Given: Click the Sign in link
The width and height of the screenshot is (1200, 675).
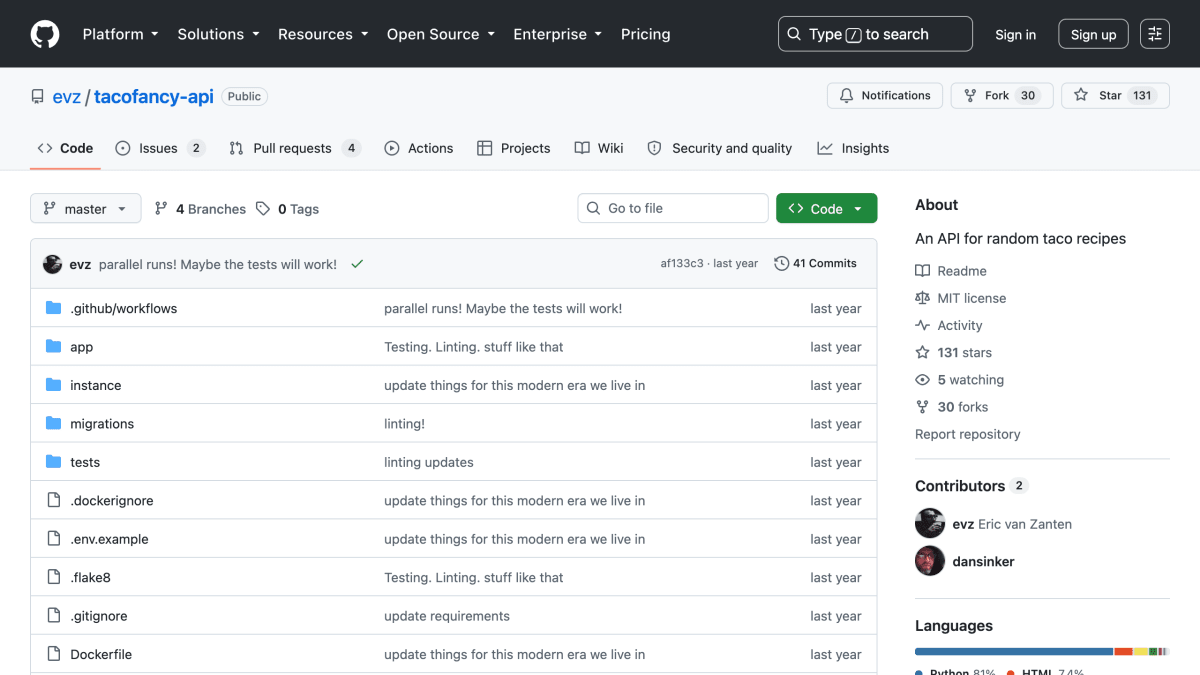Looking at the screenshot, I should (x=1015, y=34).
